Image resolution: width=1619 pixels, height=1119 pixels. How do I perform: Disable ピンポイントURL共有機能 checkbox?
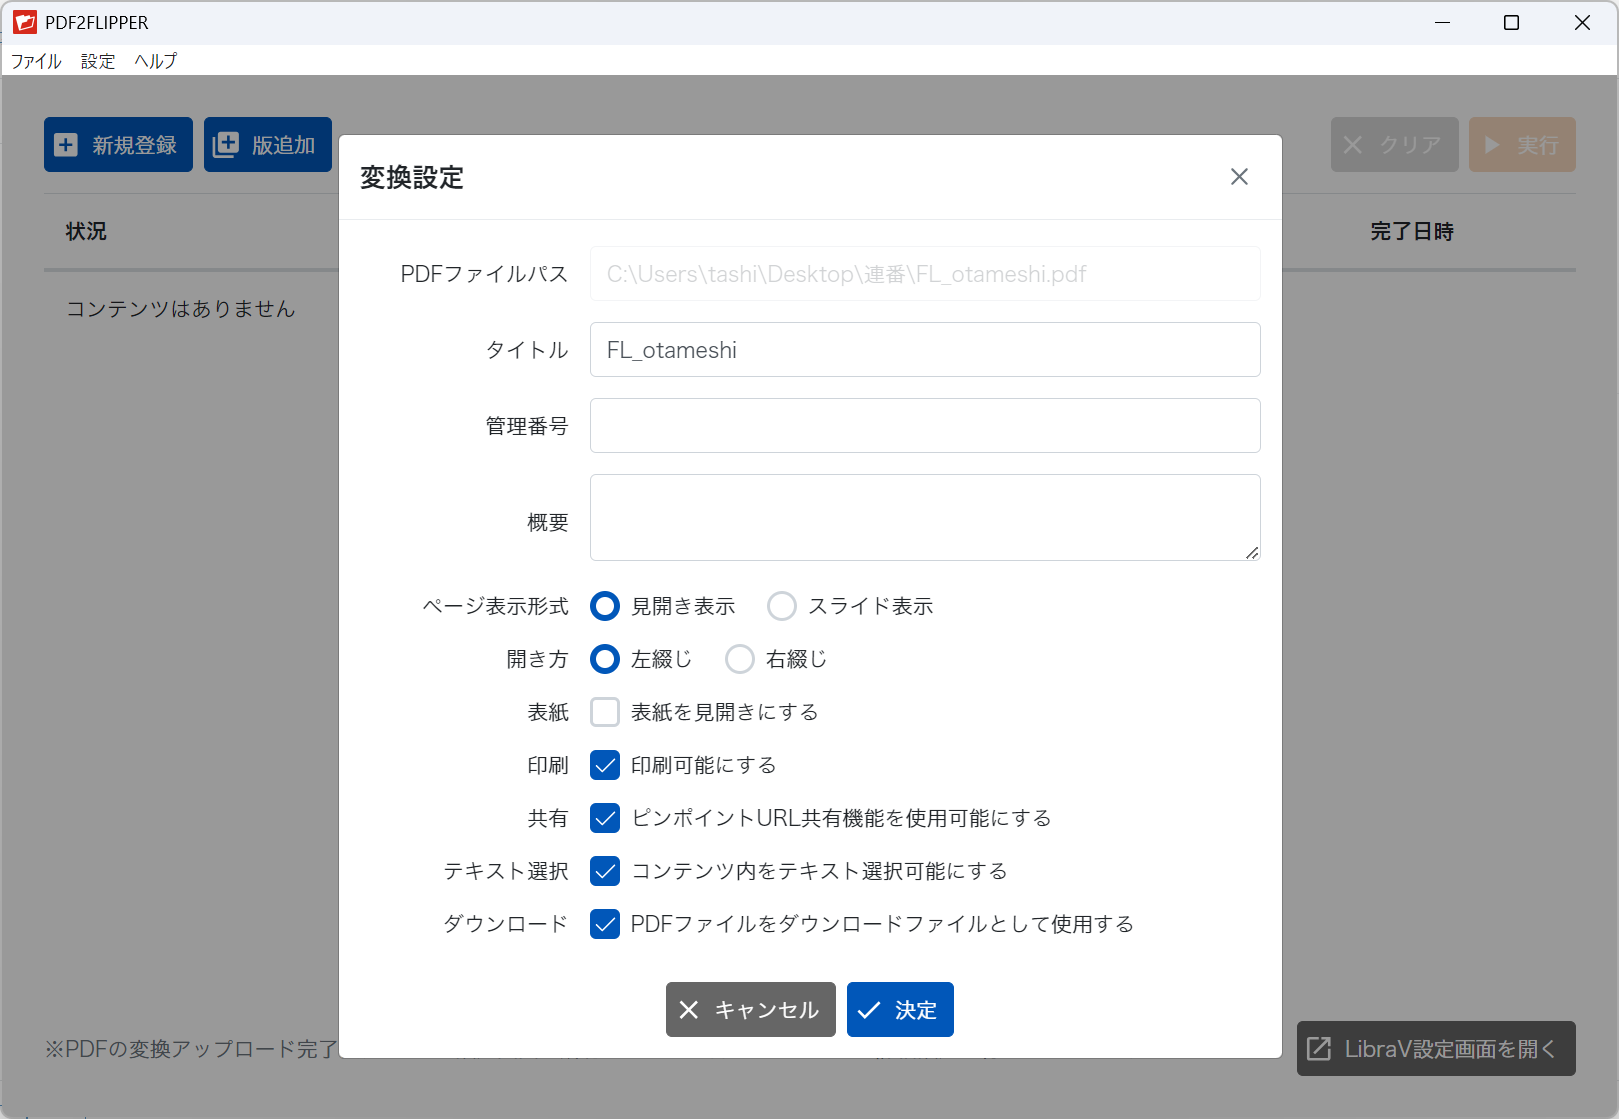coord(605,818)
